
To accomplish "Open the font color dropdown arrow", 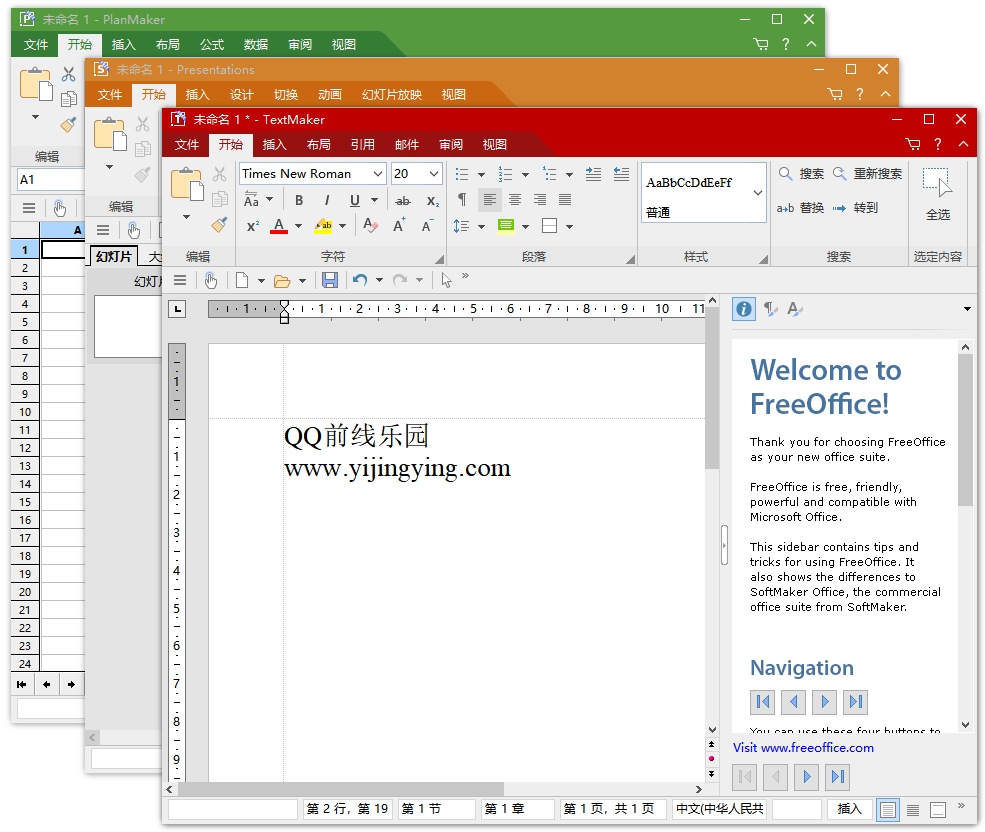I will [x=298, y=226].
